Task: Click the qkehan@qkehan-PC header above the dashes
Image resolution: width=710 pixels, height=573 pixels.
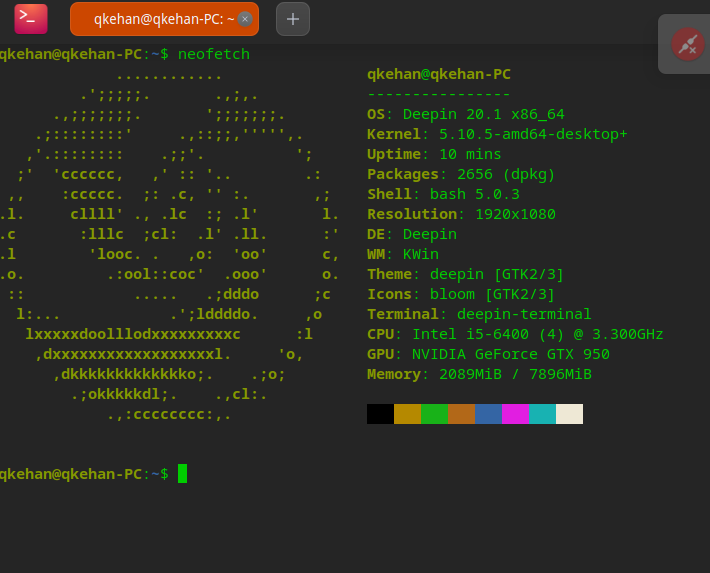Action: [x=439, y=74]
